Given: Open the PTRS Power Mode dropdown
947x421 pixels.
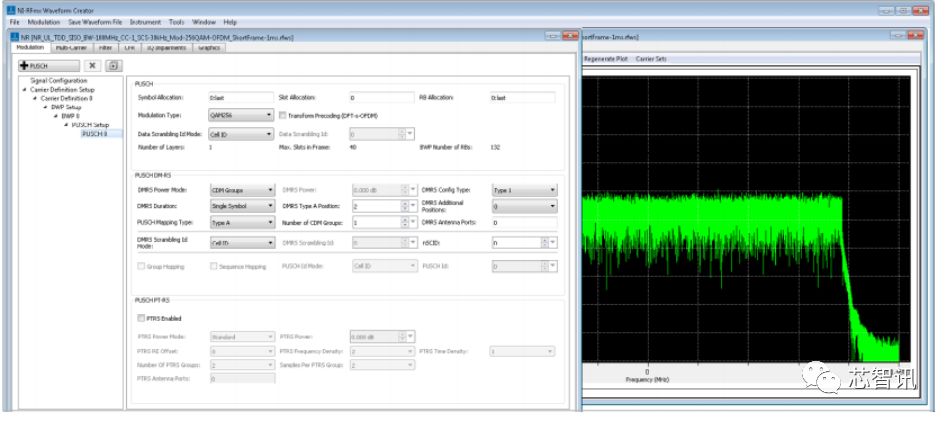Looking at the screenshot, I should tap(242, 336).
